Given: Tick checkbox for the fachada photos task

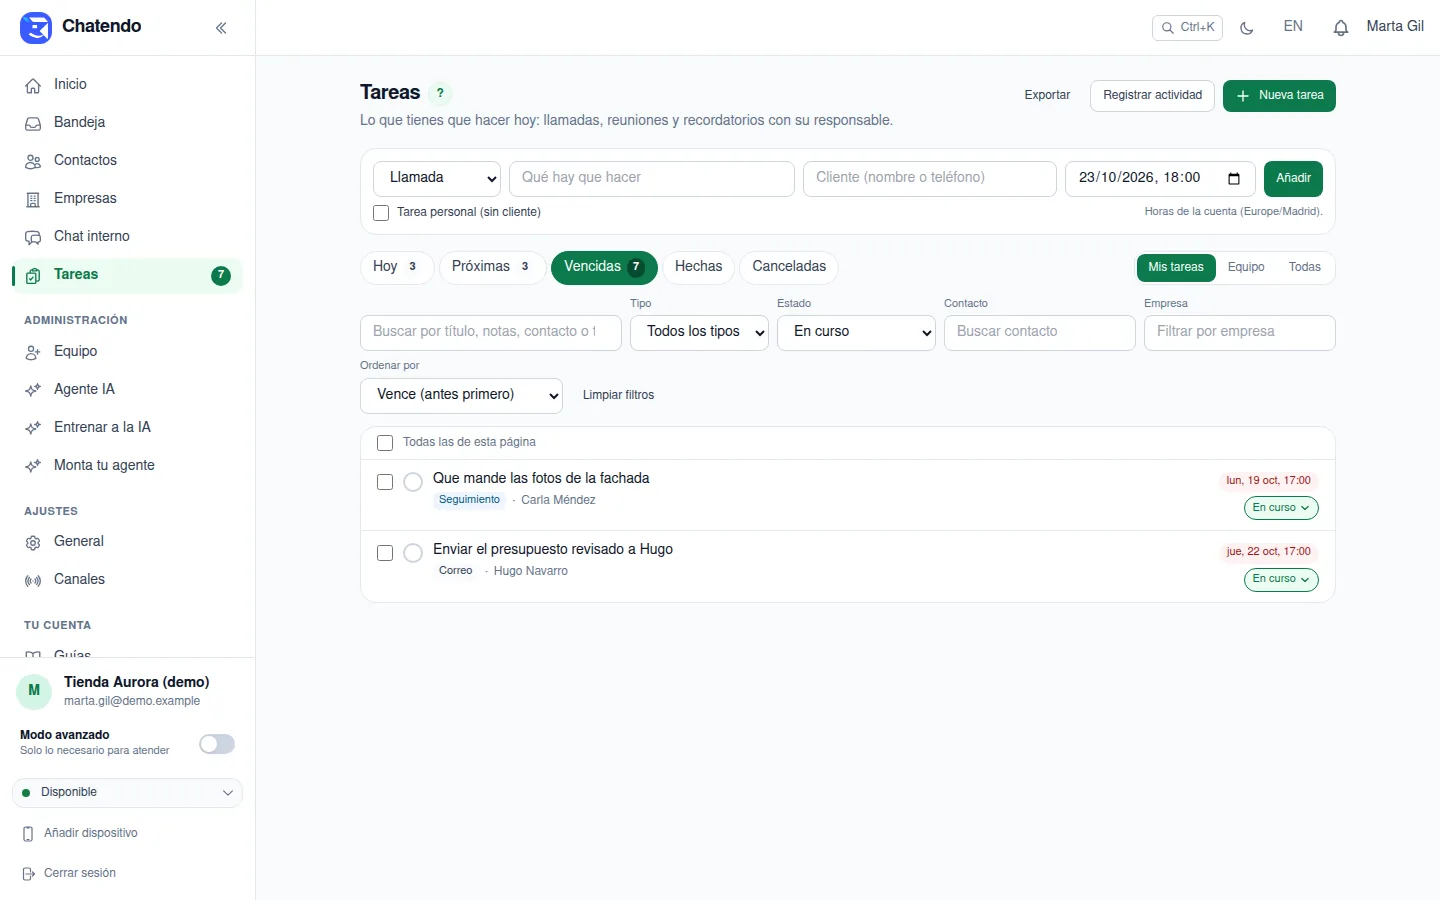Looking at the screenshot, I should pos(385,482).
